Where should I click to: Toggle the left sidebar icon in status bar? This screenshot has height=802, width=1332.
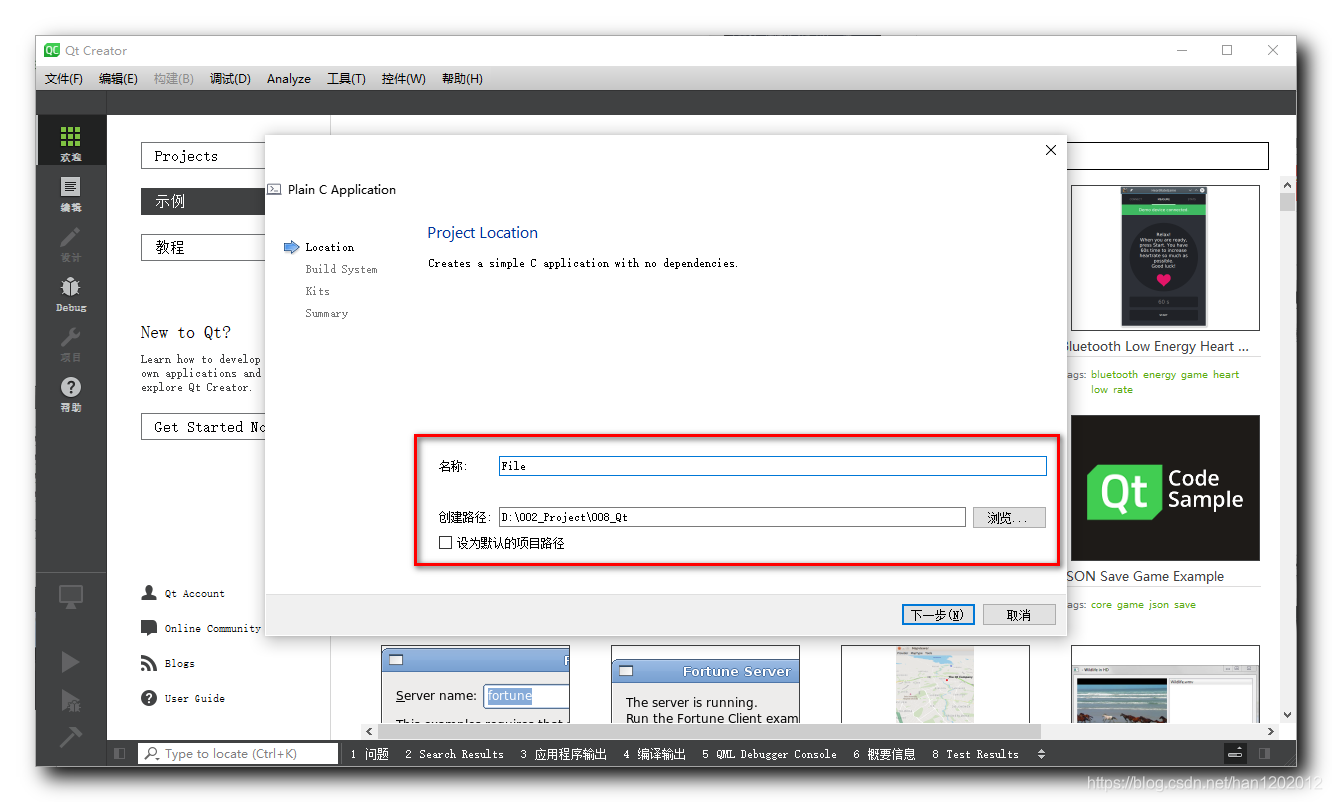coord(119,754)
